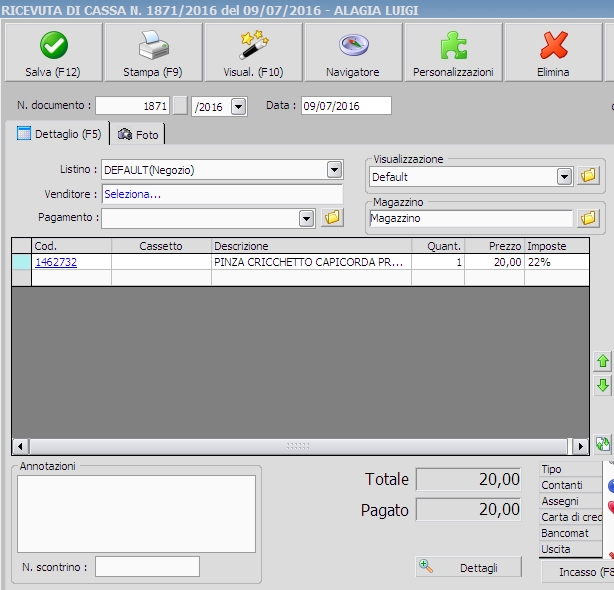Click tax cell showing 22%
614x590 pixels.
(557, 262)
